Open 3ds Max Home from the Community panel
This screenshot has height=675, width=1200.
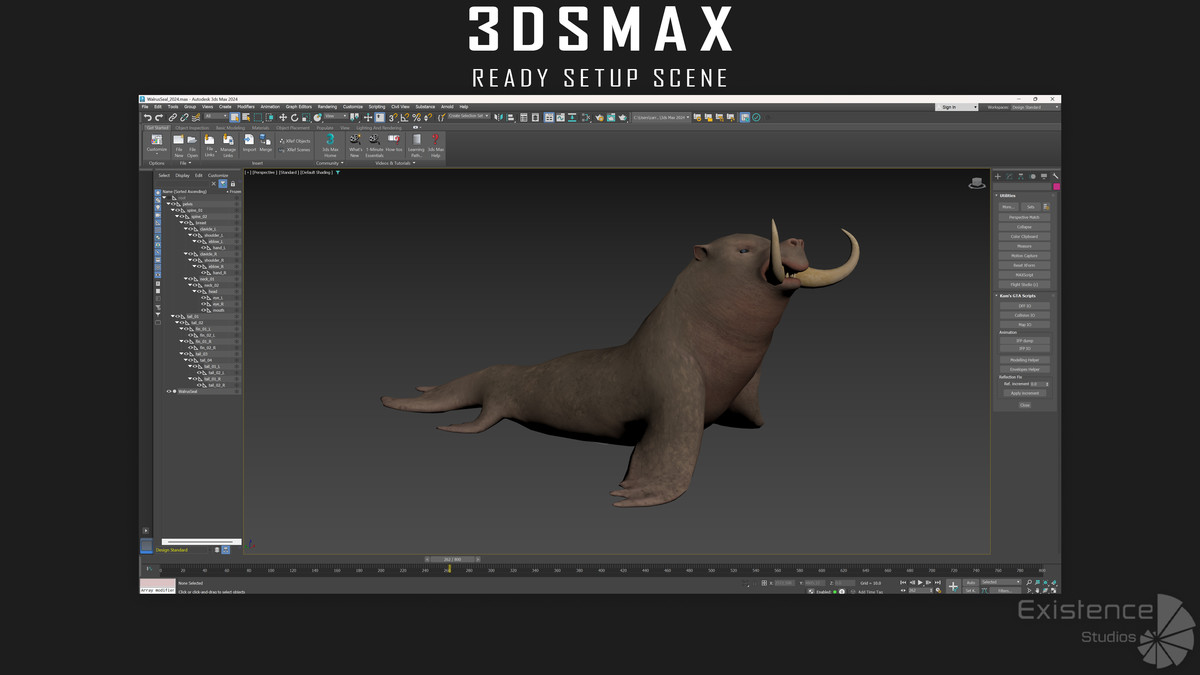click(x=330, y=144)
